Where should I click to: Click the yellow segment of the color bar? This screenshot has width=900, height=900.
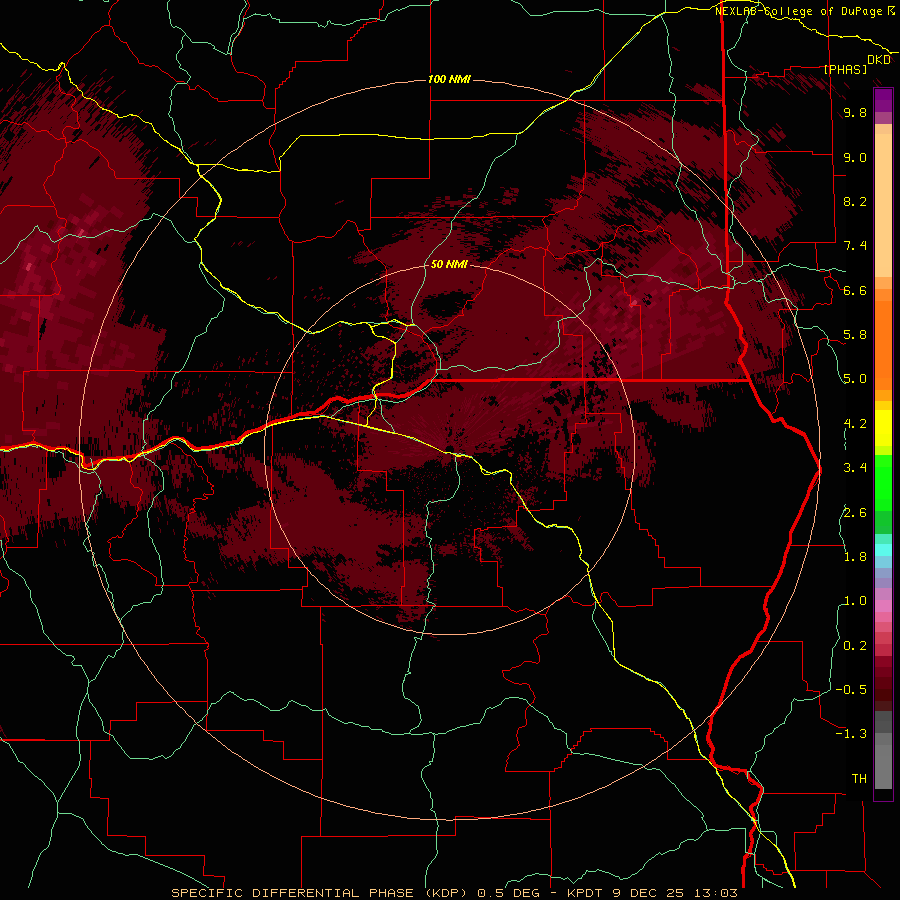tap(883, 428)
